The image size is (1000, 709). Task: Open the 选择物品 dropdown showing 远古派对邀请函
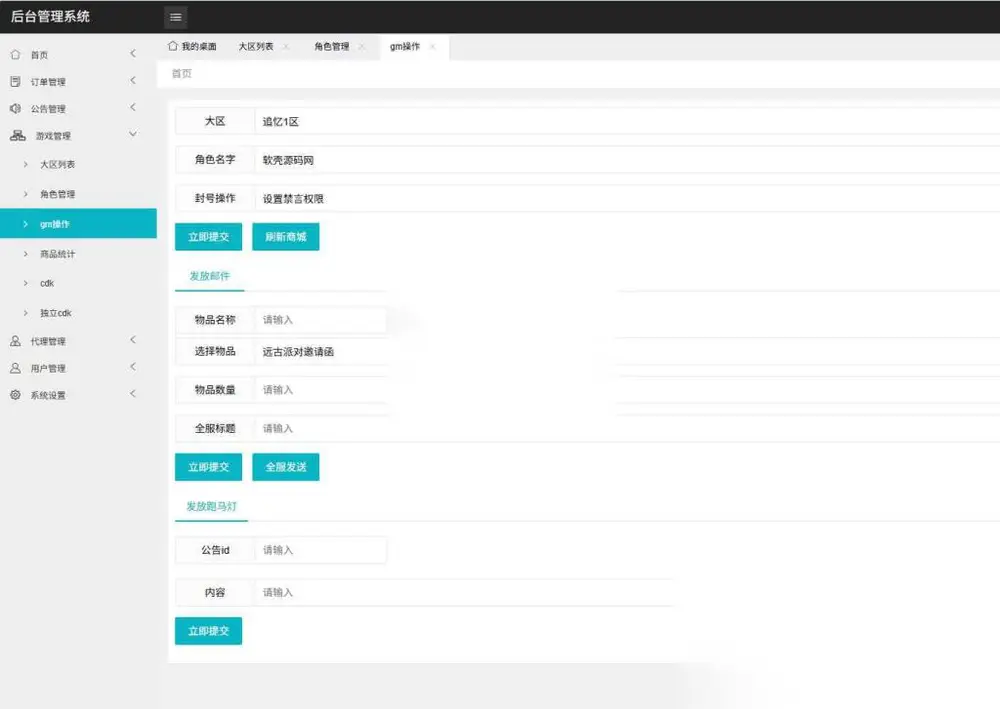[x=627, y=351]
